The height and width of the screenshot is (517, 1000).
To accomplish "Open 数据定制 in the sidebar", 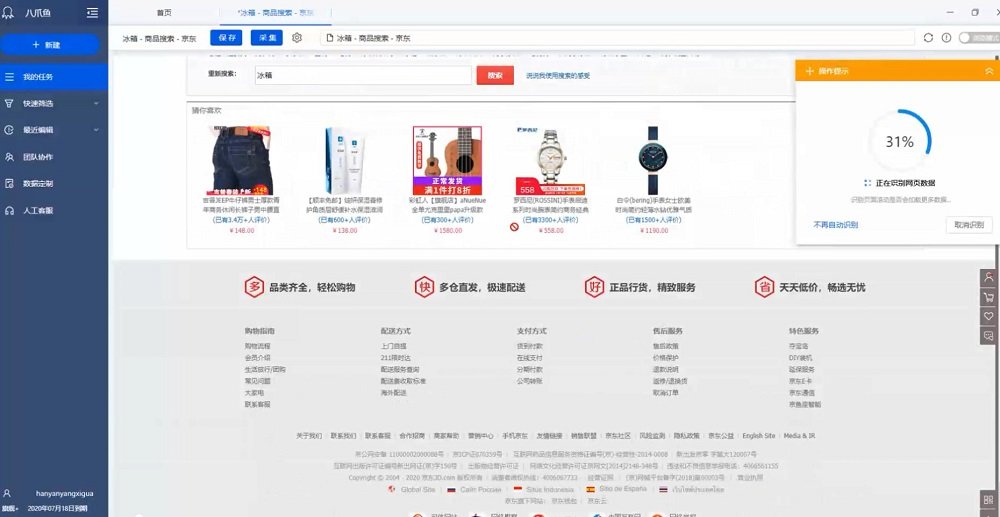I will point(38,184).
